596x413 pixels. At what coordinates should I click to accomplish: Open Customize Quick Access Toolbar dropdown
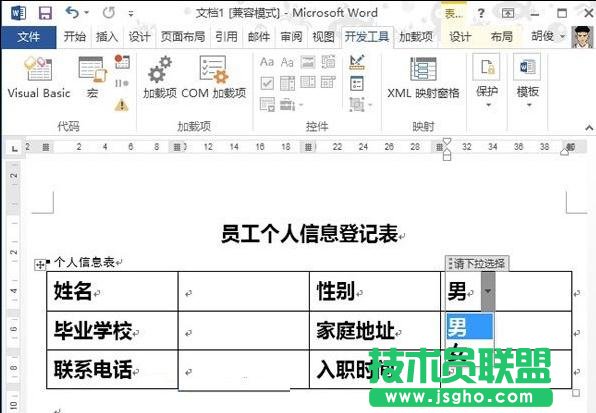click(x=131, y=14)
